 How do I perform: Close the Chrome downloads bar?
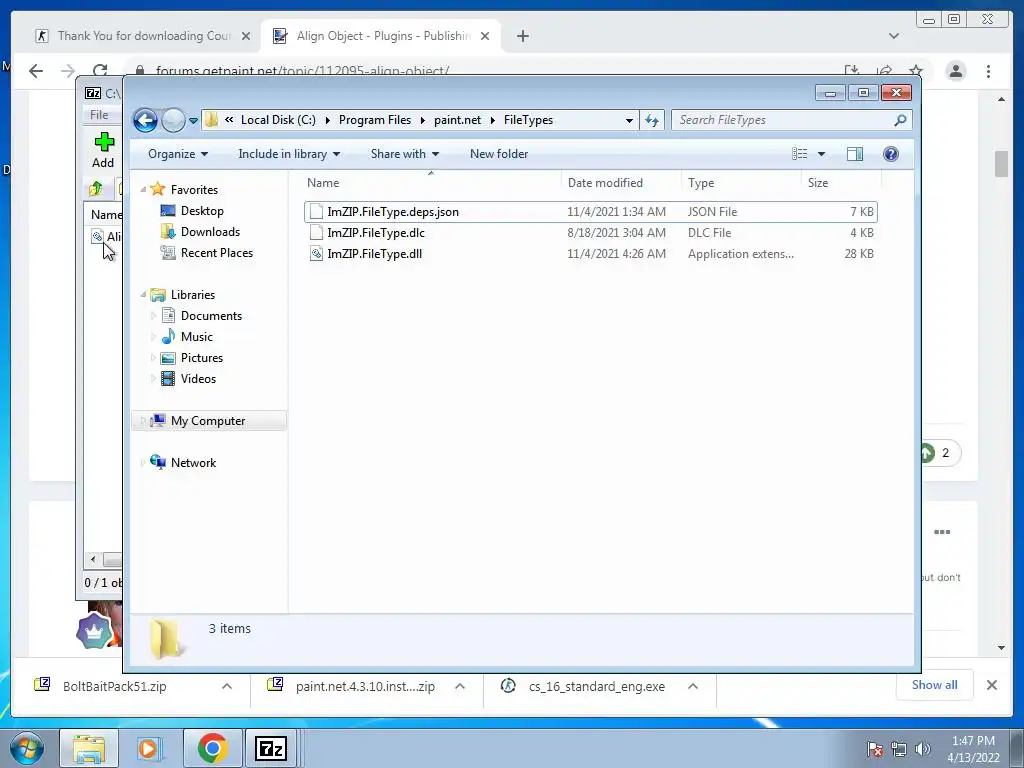991,685
